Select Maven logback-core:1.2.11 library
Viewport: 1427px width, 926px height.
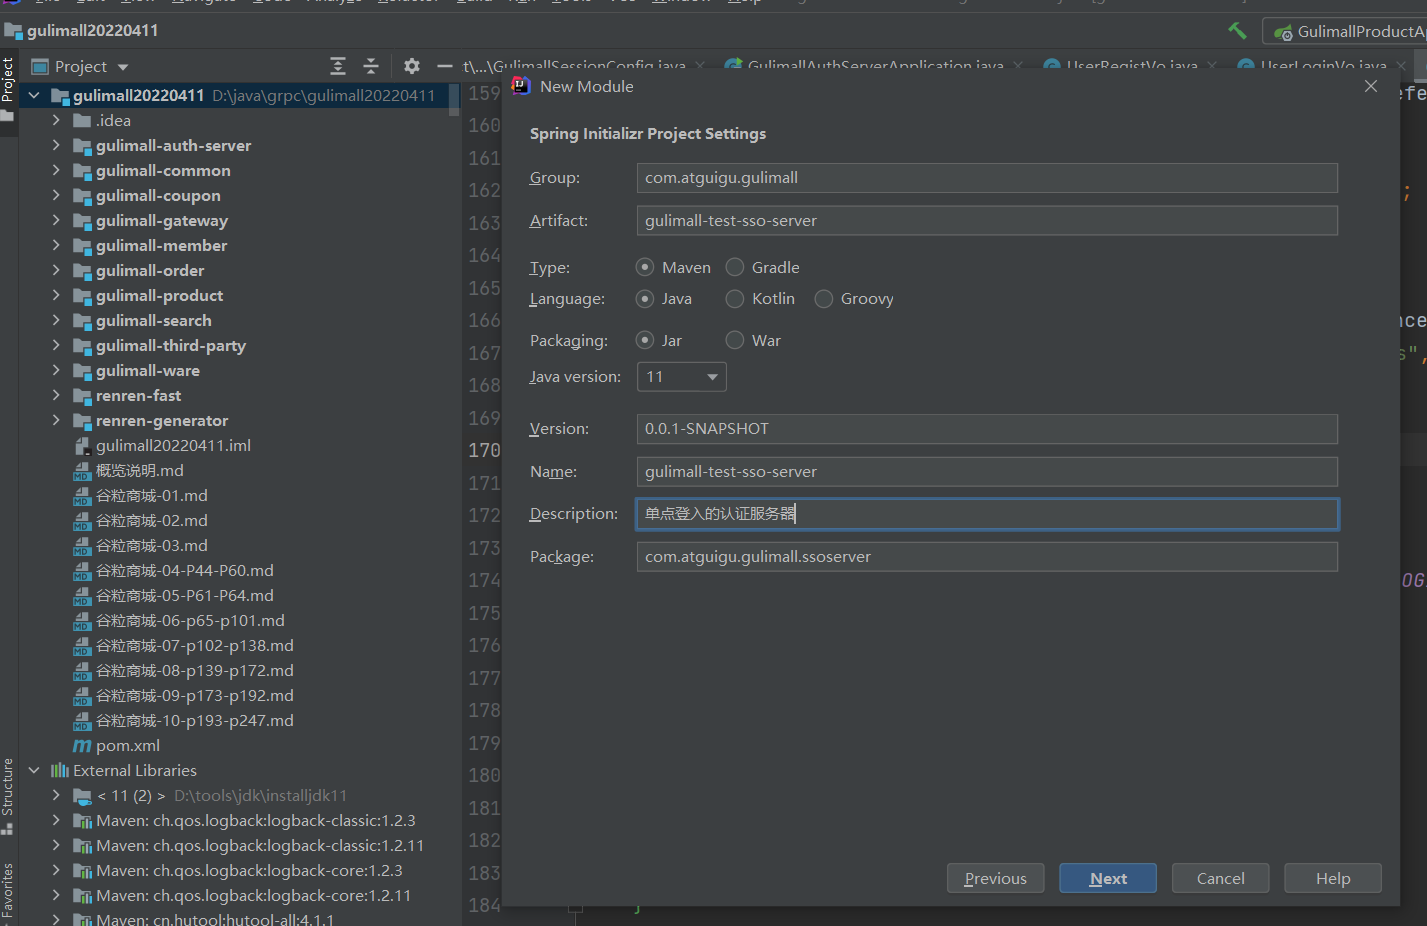point(253,896)
